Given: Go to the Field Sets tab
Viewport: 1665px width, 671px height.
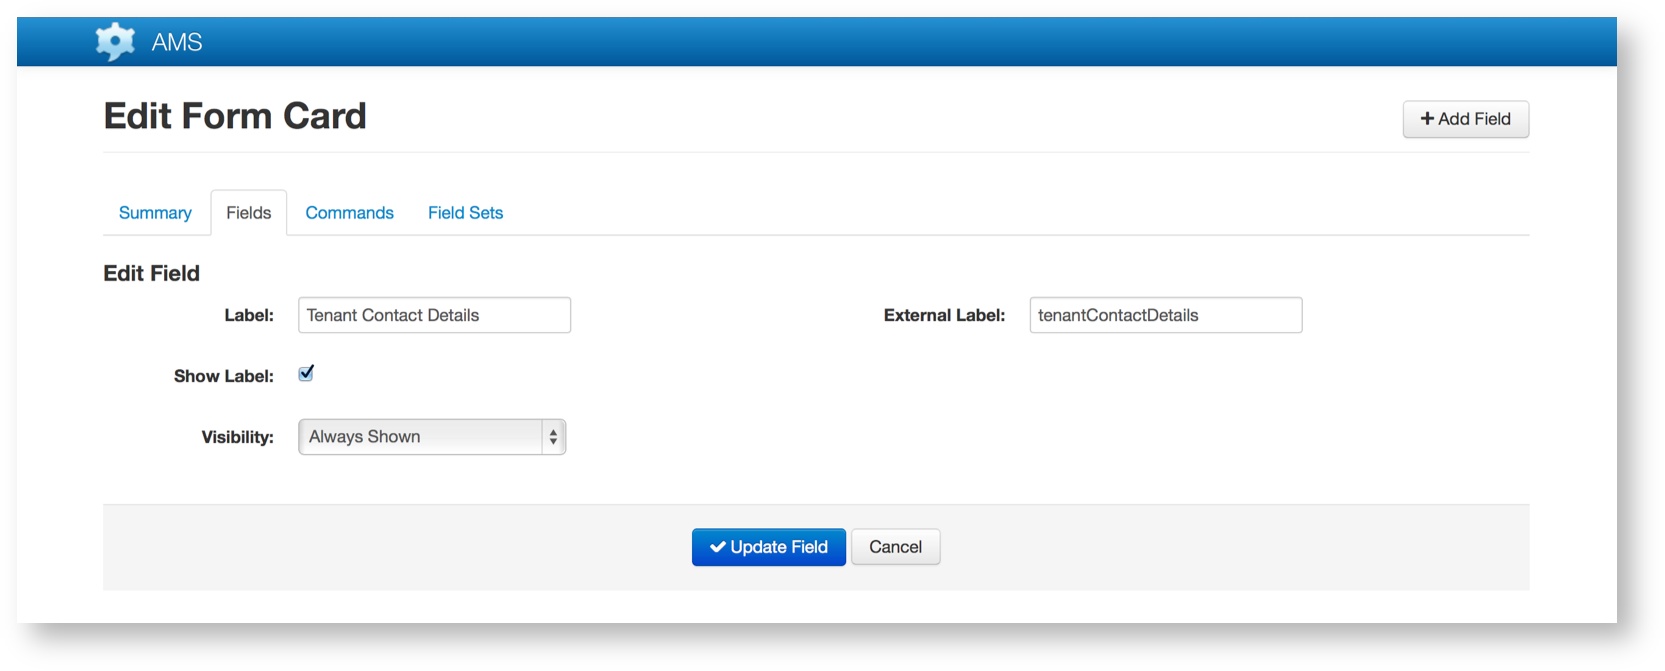Looking at the screenshot, I should tap(465, 213).
